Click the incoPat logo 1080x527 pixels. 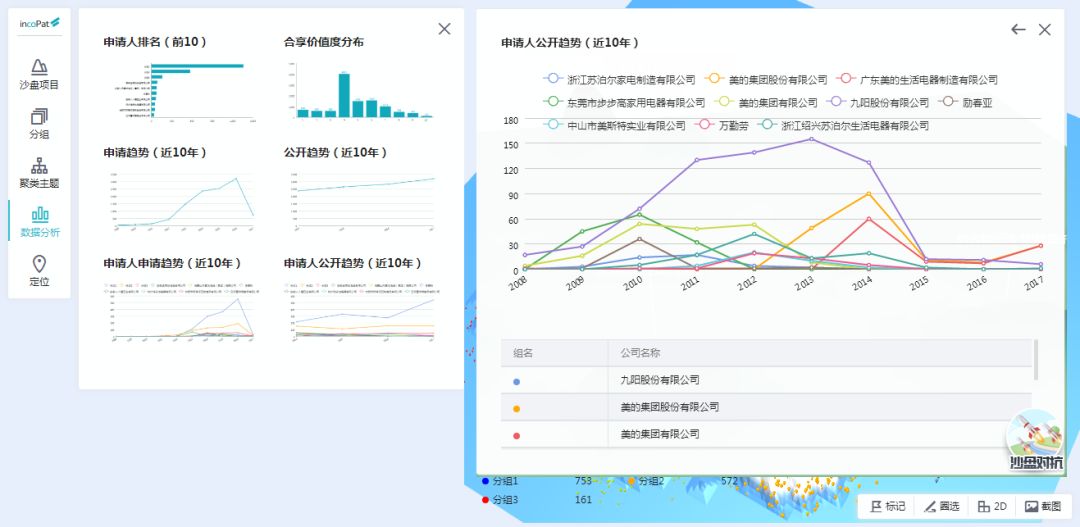pyautogui.click(x=39, y=23)
